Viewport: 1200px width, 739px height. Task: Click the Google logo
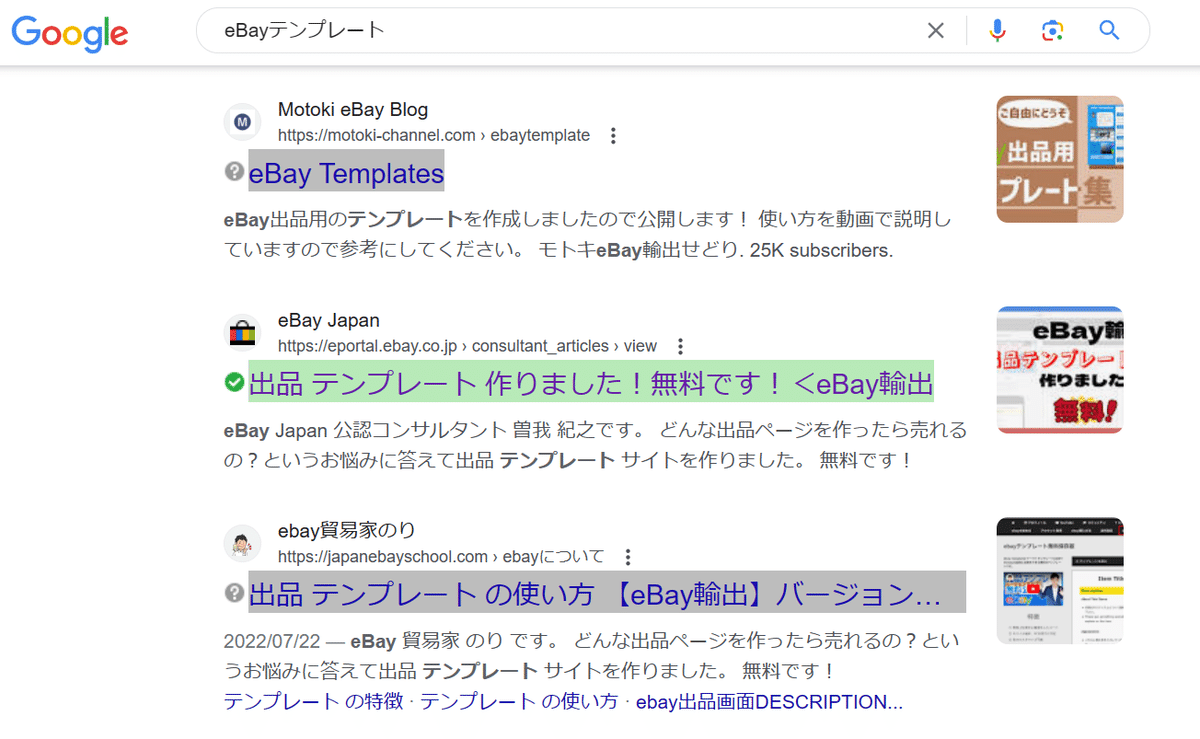pyautogui.click(x=70, y=33)
